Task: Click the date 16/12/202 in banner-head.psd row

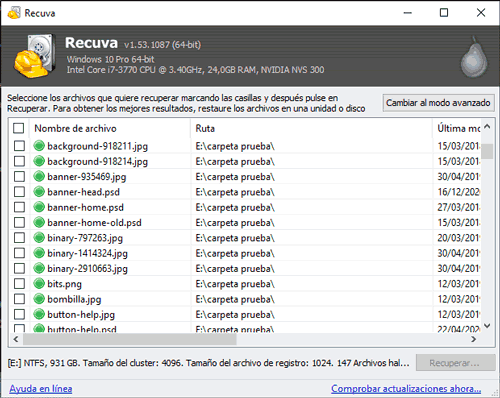Action: (458, 192)
